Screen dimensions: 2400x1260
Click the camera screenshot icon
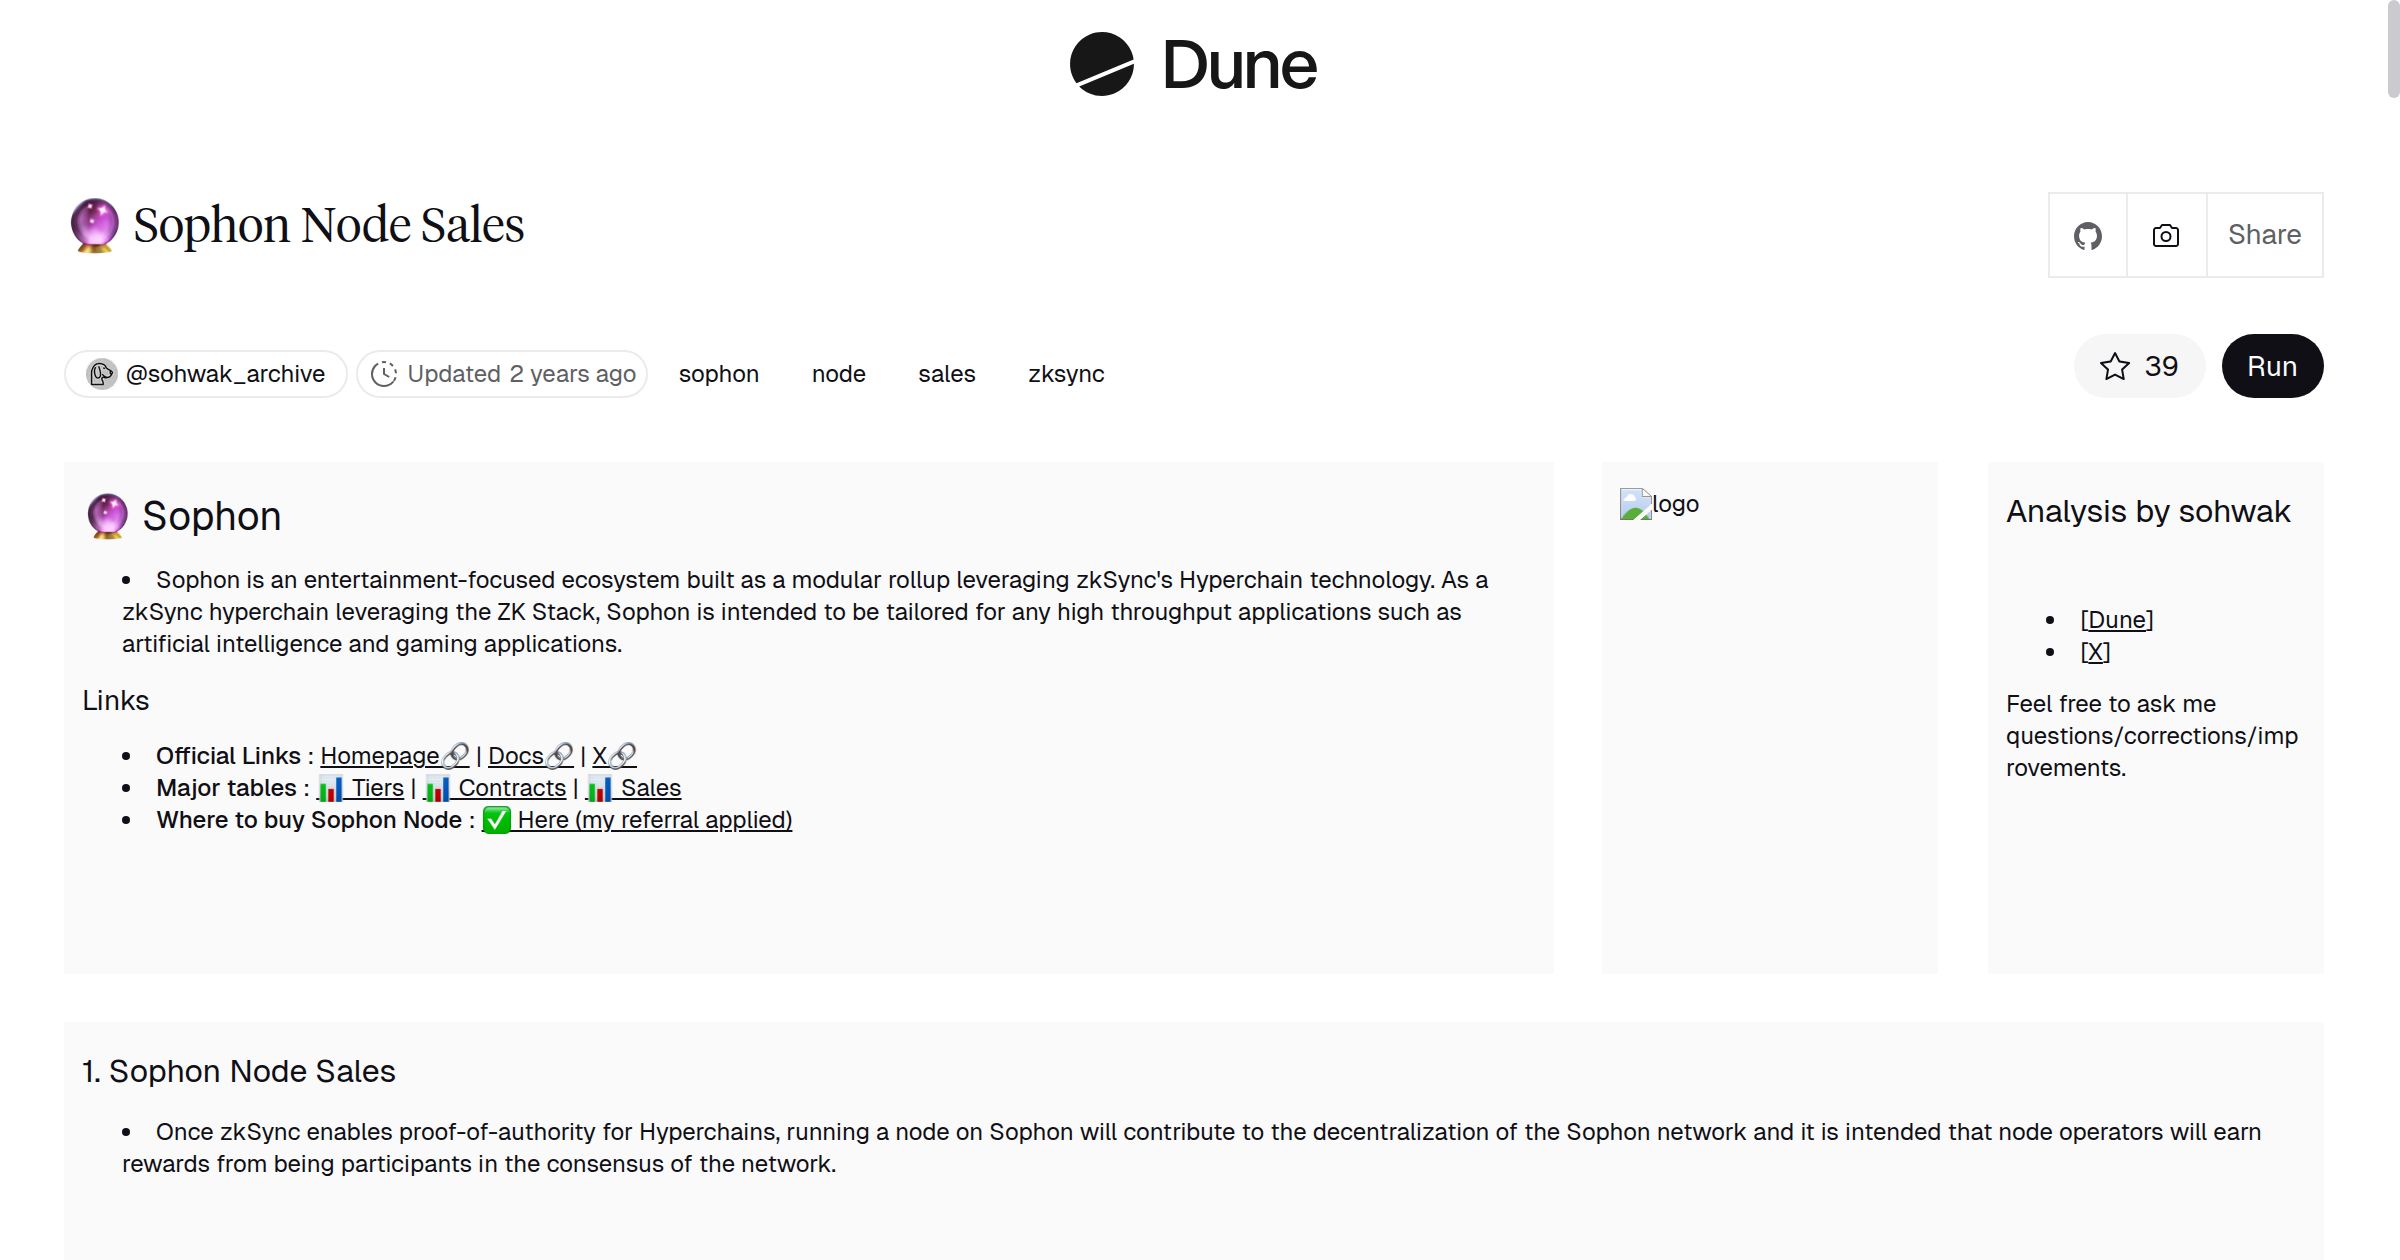tap(2165, 236)
